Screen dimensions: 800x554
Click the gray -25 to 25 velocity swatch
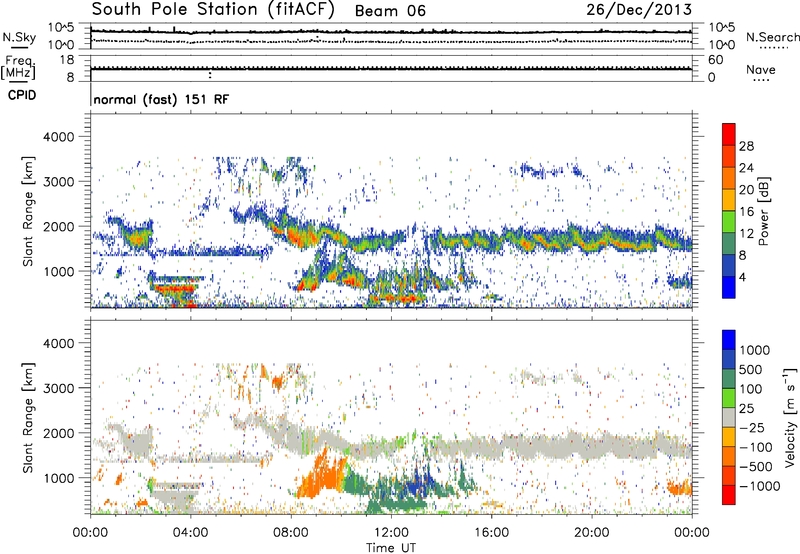click(x=729, y=418)
